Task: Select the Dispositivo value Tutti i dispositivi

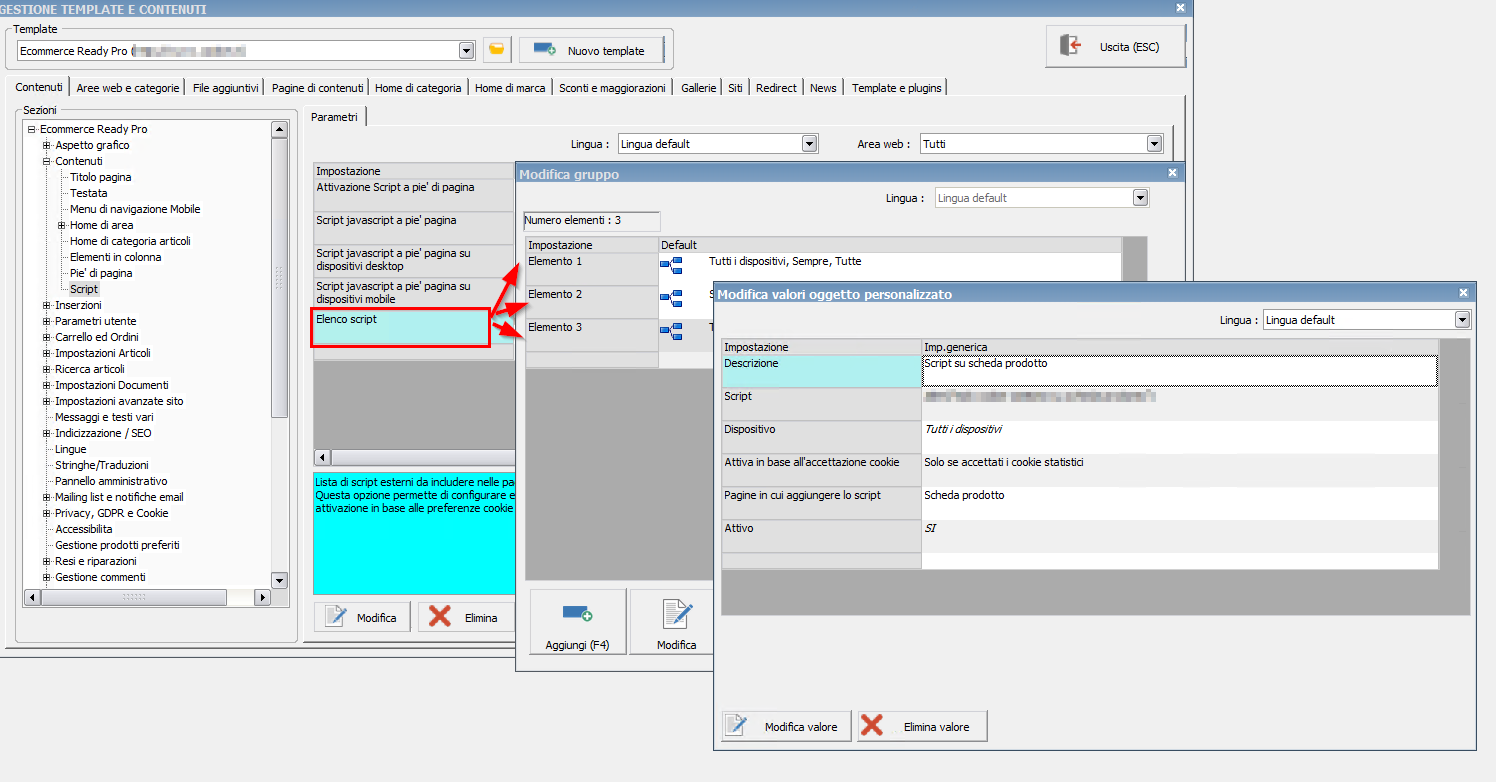Action: [x=1180, y=437]
